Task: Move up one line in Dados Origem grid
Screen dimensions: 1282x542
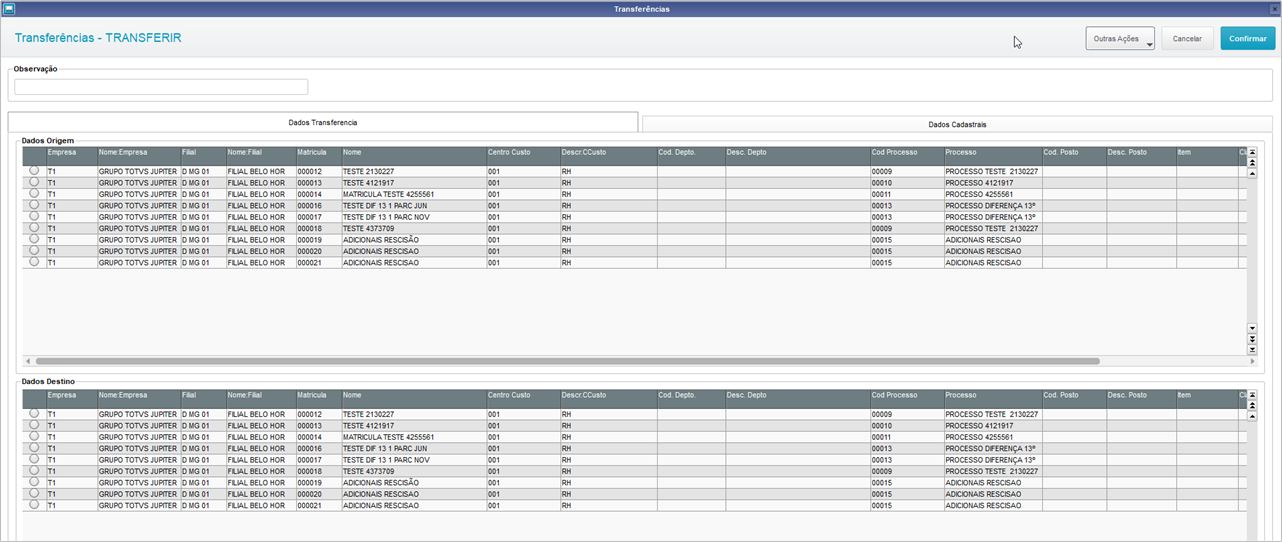Action: pos(1251,173)
